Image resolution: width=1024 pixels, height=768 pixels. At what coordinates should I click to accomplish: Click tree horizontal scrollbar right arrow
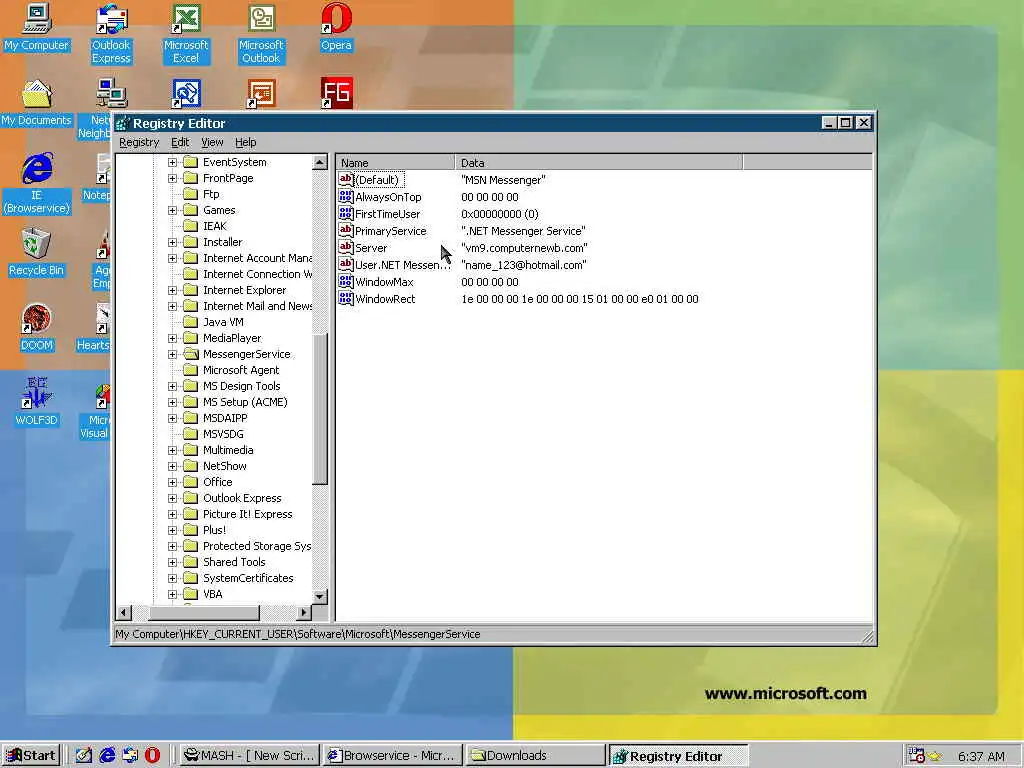coord(303,613)
